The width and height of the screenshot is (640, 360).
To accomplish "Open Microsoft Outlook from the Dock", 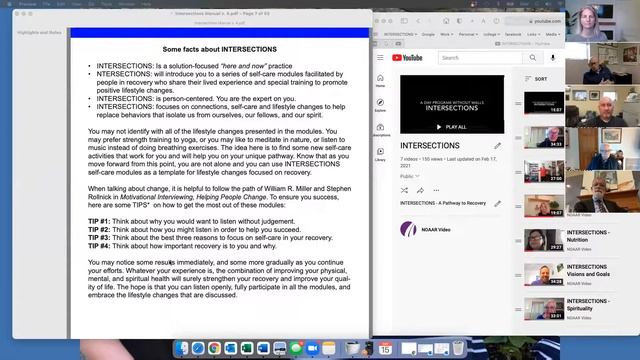I will tap(231, 348).
